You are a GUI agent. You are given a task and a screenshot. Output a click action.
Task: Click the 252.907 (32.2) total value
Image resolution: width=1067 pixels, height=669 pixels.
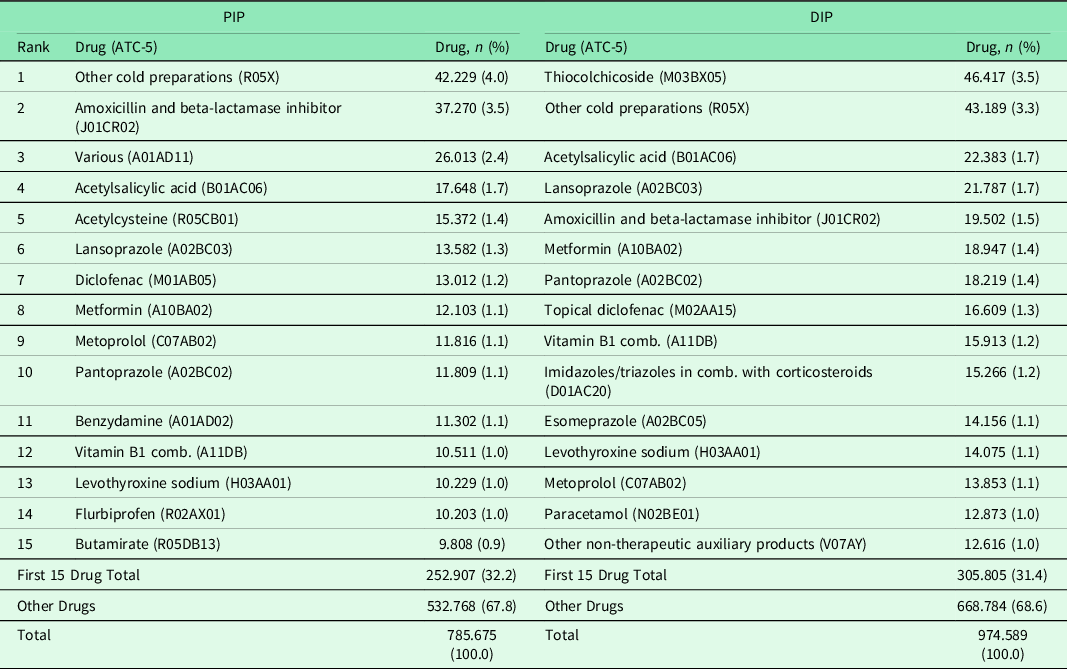468,575
